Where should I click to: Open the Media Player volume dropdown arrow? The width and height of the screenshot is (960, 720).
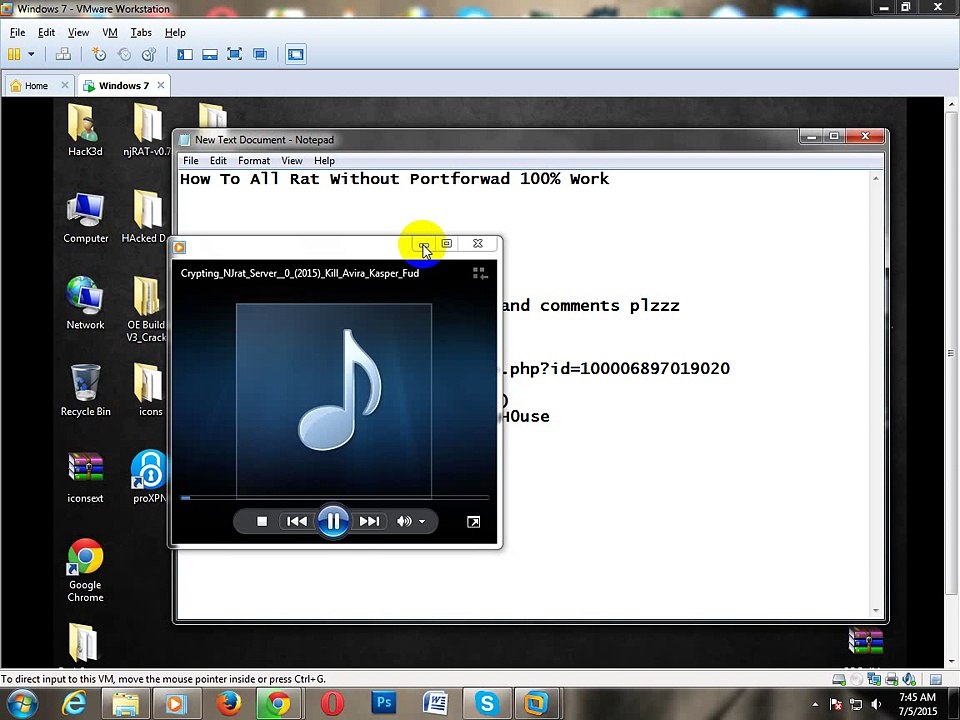422,522
